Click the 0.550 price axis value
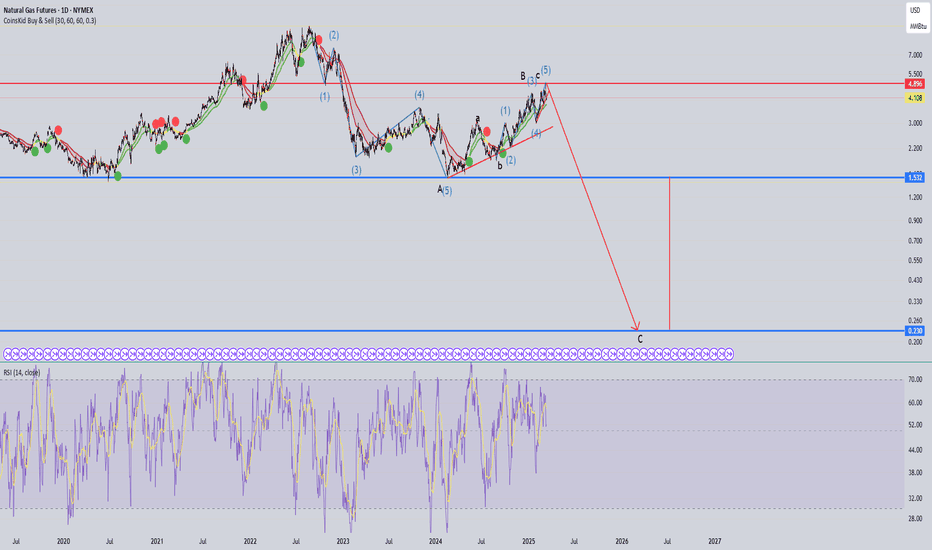Image resolution: width=932 pixels, height=550 pixels. pos(915,260)
